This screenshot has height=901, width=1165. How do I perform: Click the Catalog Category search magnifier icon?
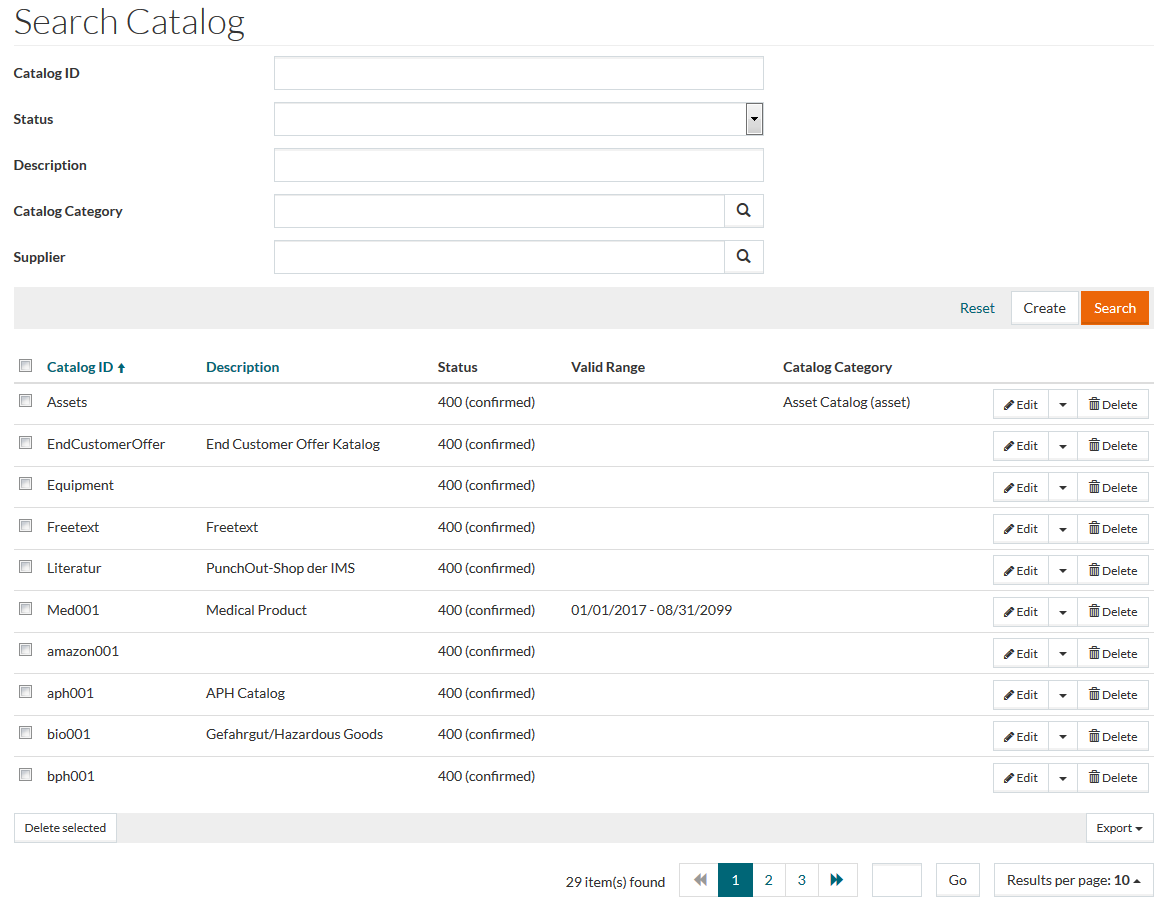pos(743,211)
